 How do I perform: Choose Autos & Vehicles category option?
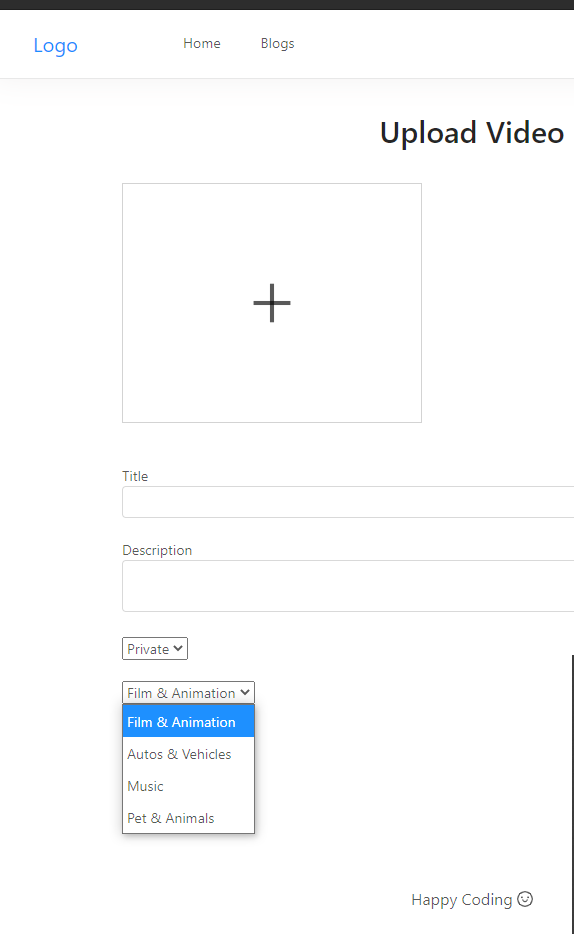coord(188,754)
